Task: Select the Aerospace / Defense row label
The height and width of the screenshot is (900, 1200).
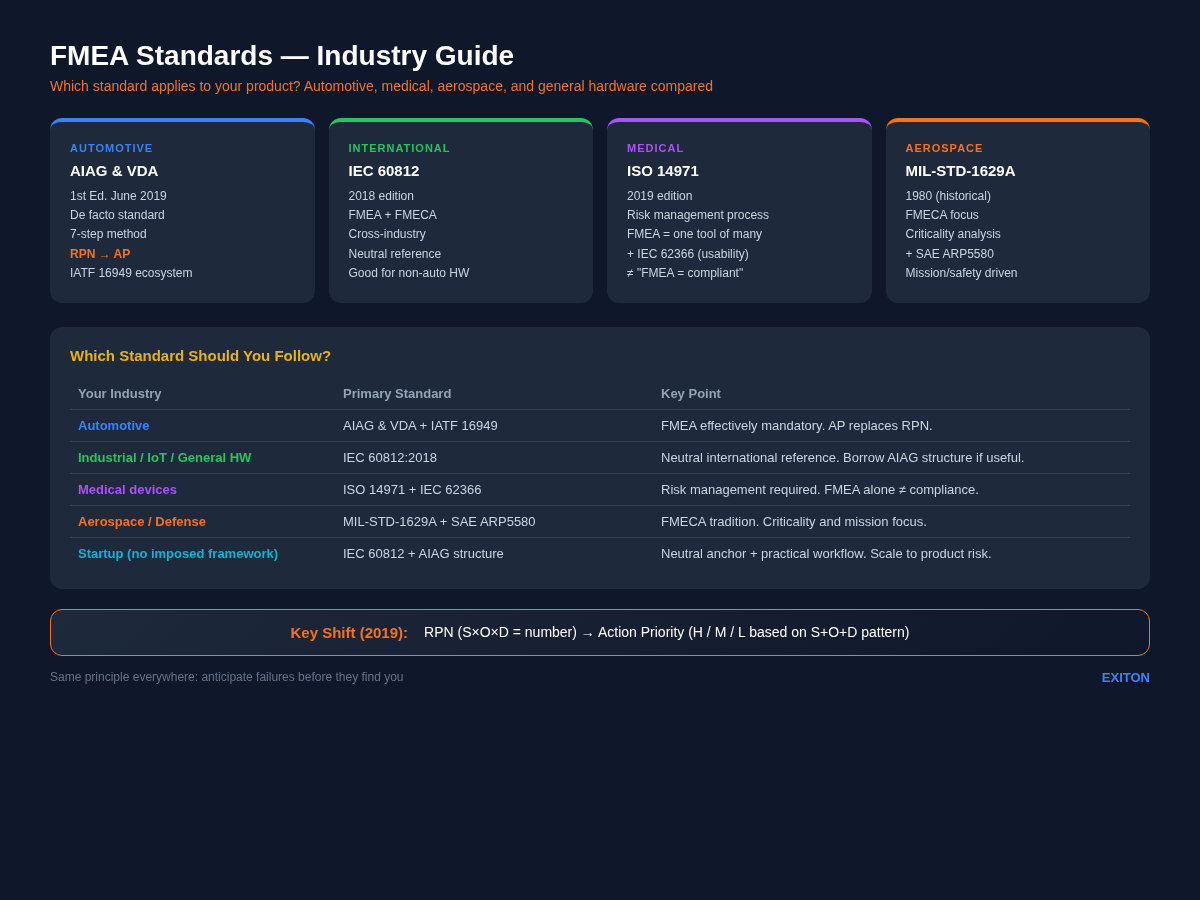Action: pos(142,521)
